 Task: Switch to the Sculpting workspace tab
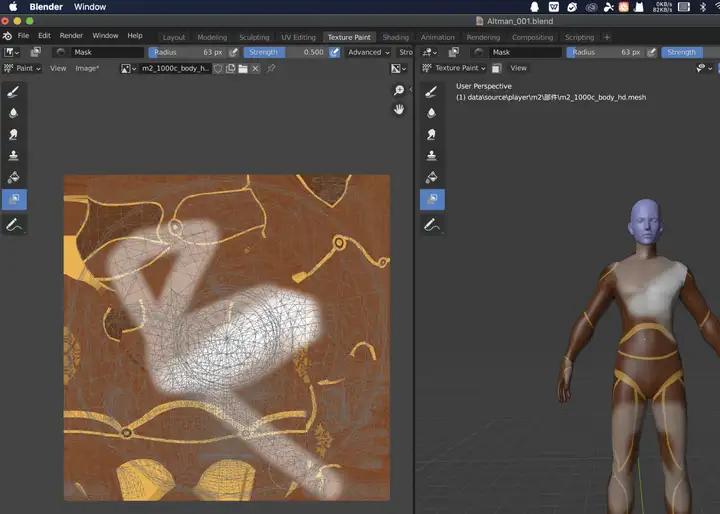(x=253, y=37)
